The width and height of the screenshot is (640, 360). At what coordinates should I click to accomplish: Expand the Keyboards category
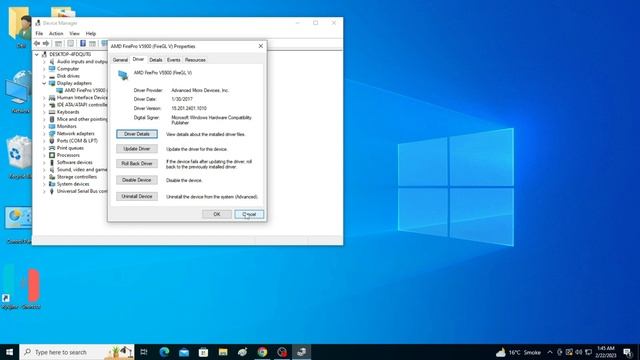coord(44,112)
